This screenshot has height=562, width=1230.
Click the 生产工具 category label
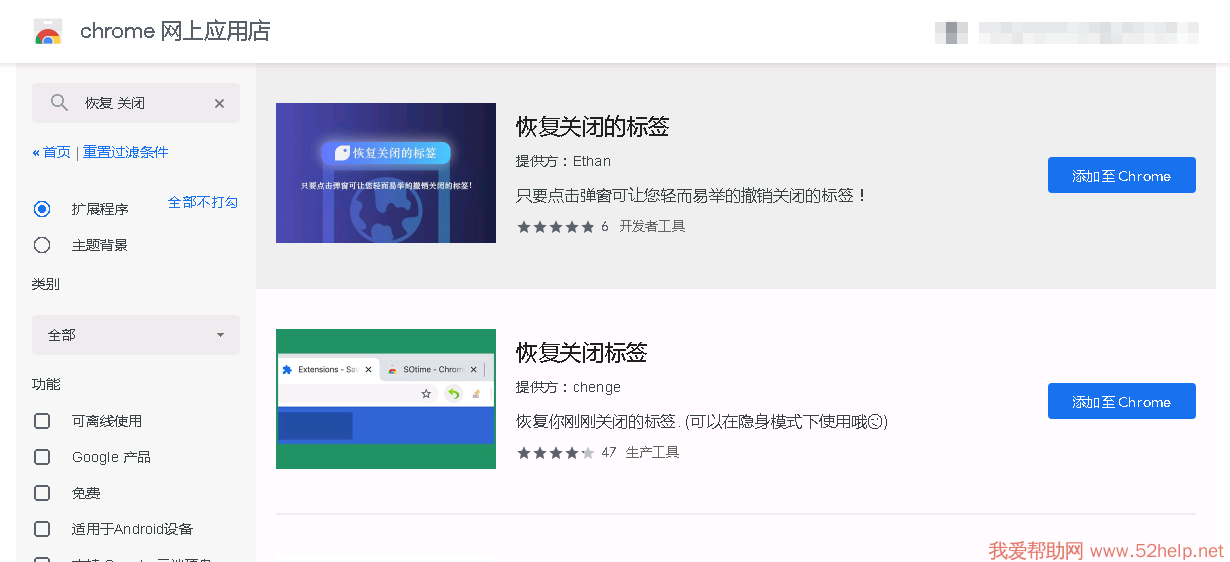652,453
